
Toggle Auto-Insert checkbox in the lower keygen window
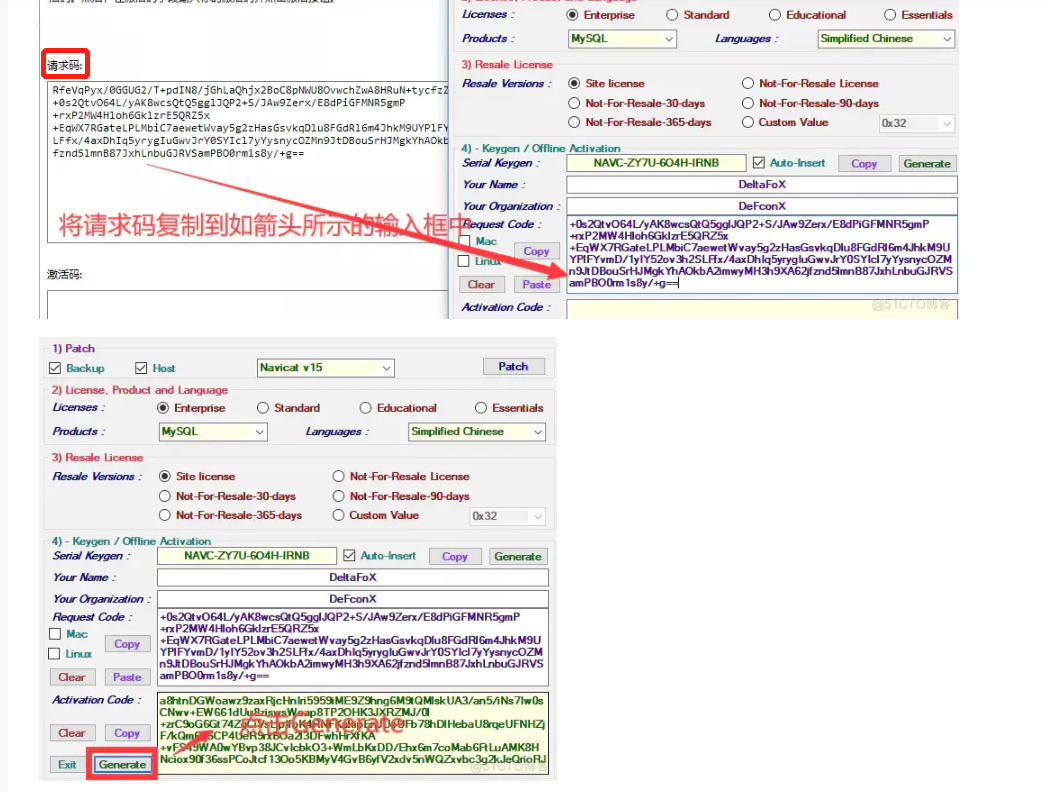[349, 556]
